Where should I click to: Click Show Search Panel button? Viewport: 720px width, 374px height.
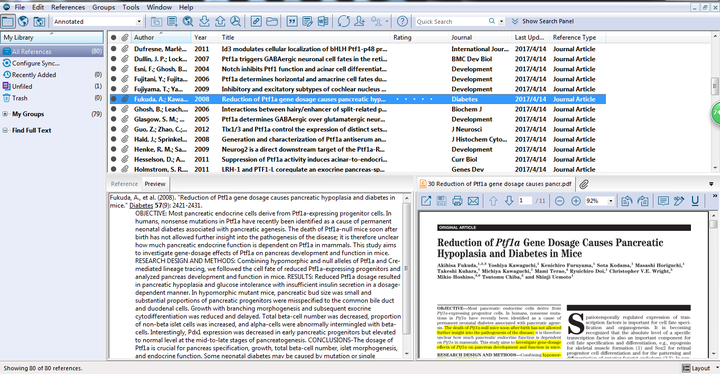click(x=543, y=21)
